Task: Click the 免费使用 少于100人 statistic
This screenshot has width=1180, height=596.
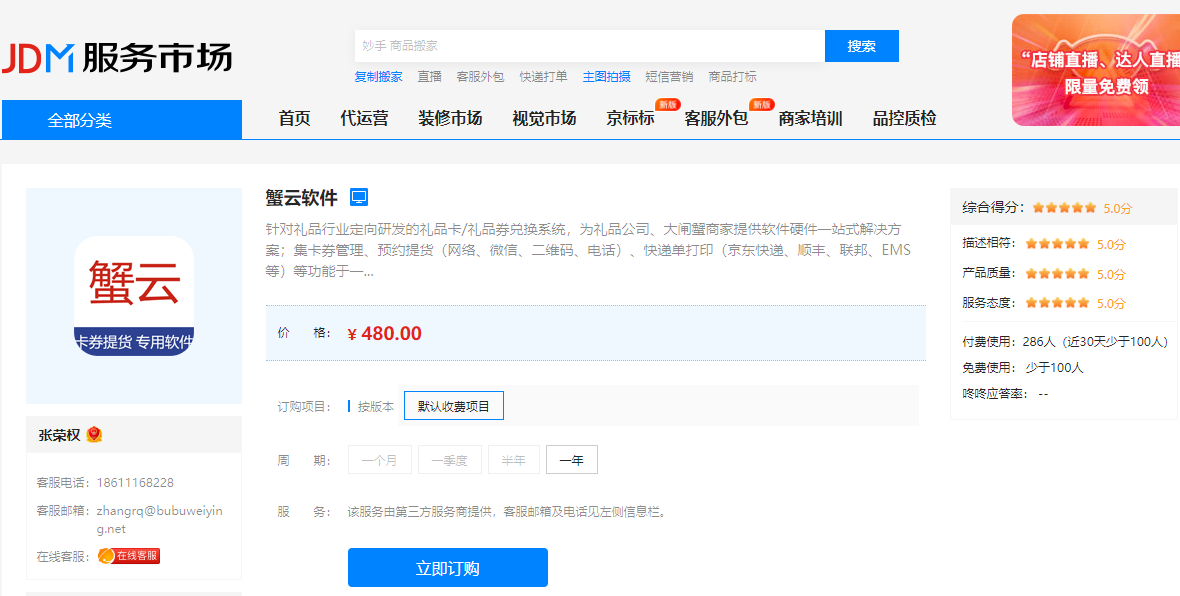Action: 1023,368
